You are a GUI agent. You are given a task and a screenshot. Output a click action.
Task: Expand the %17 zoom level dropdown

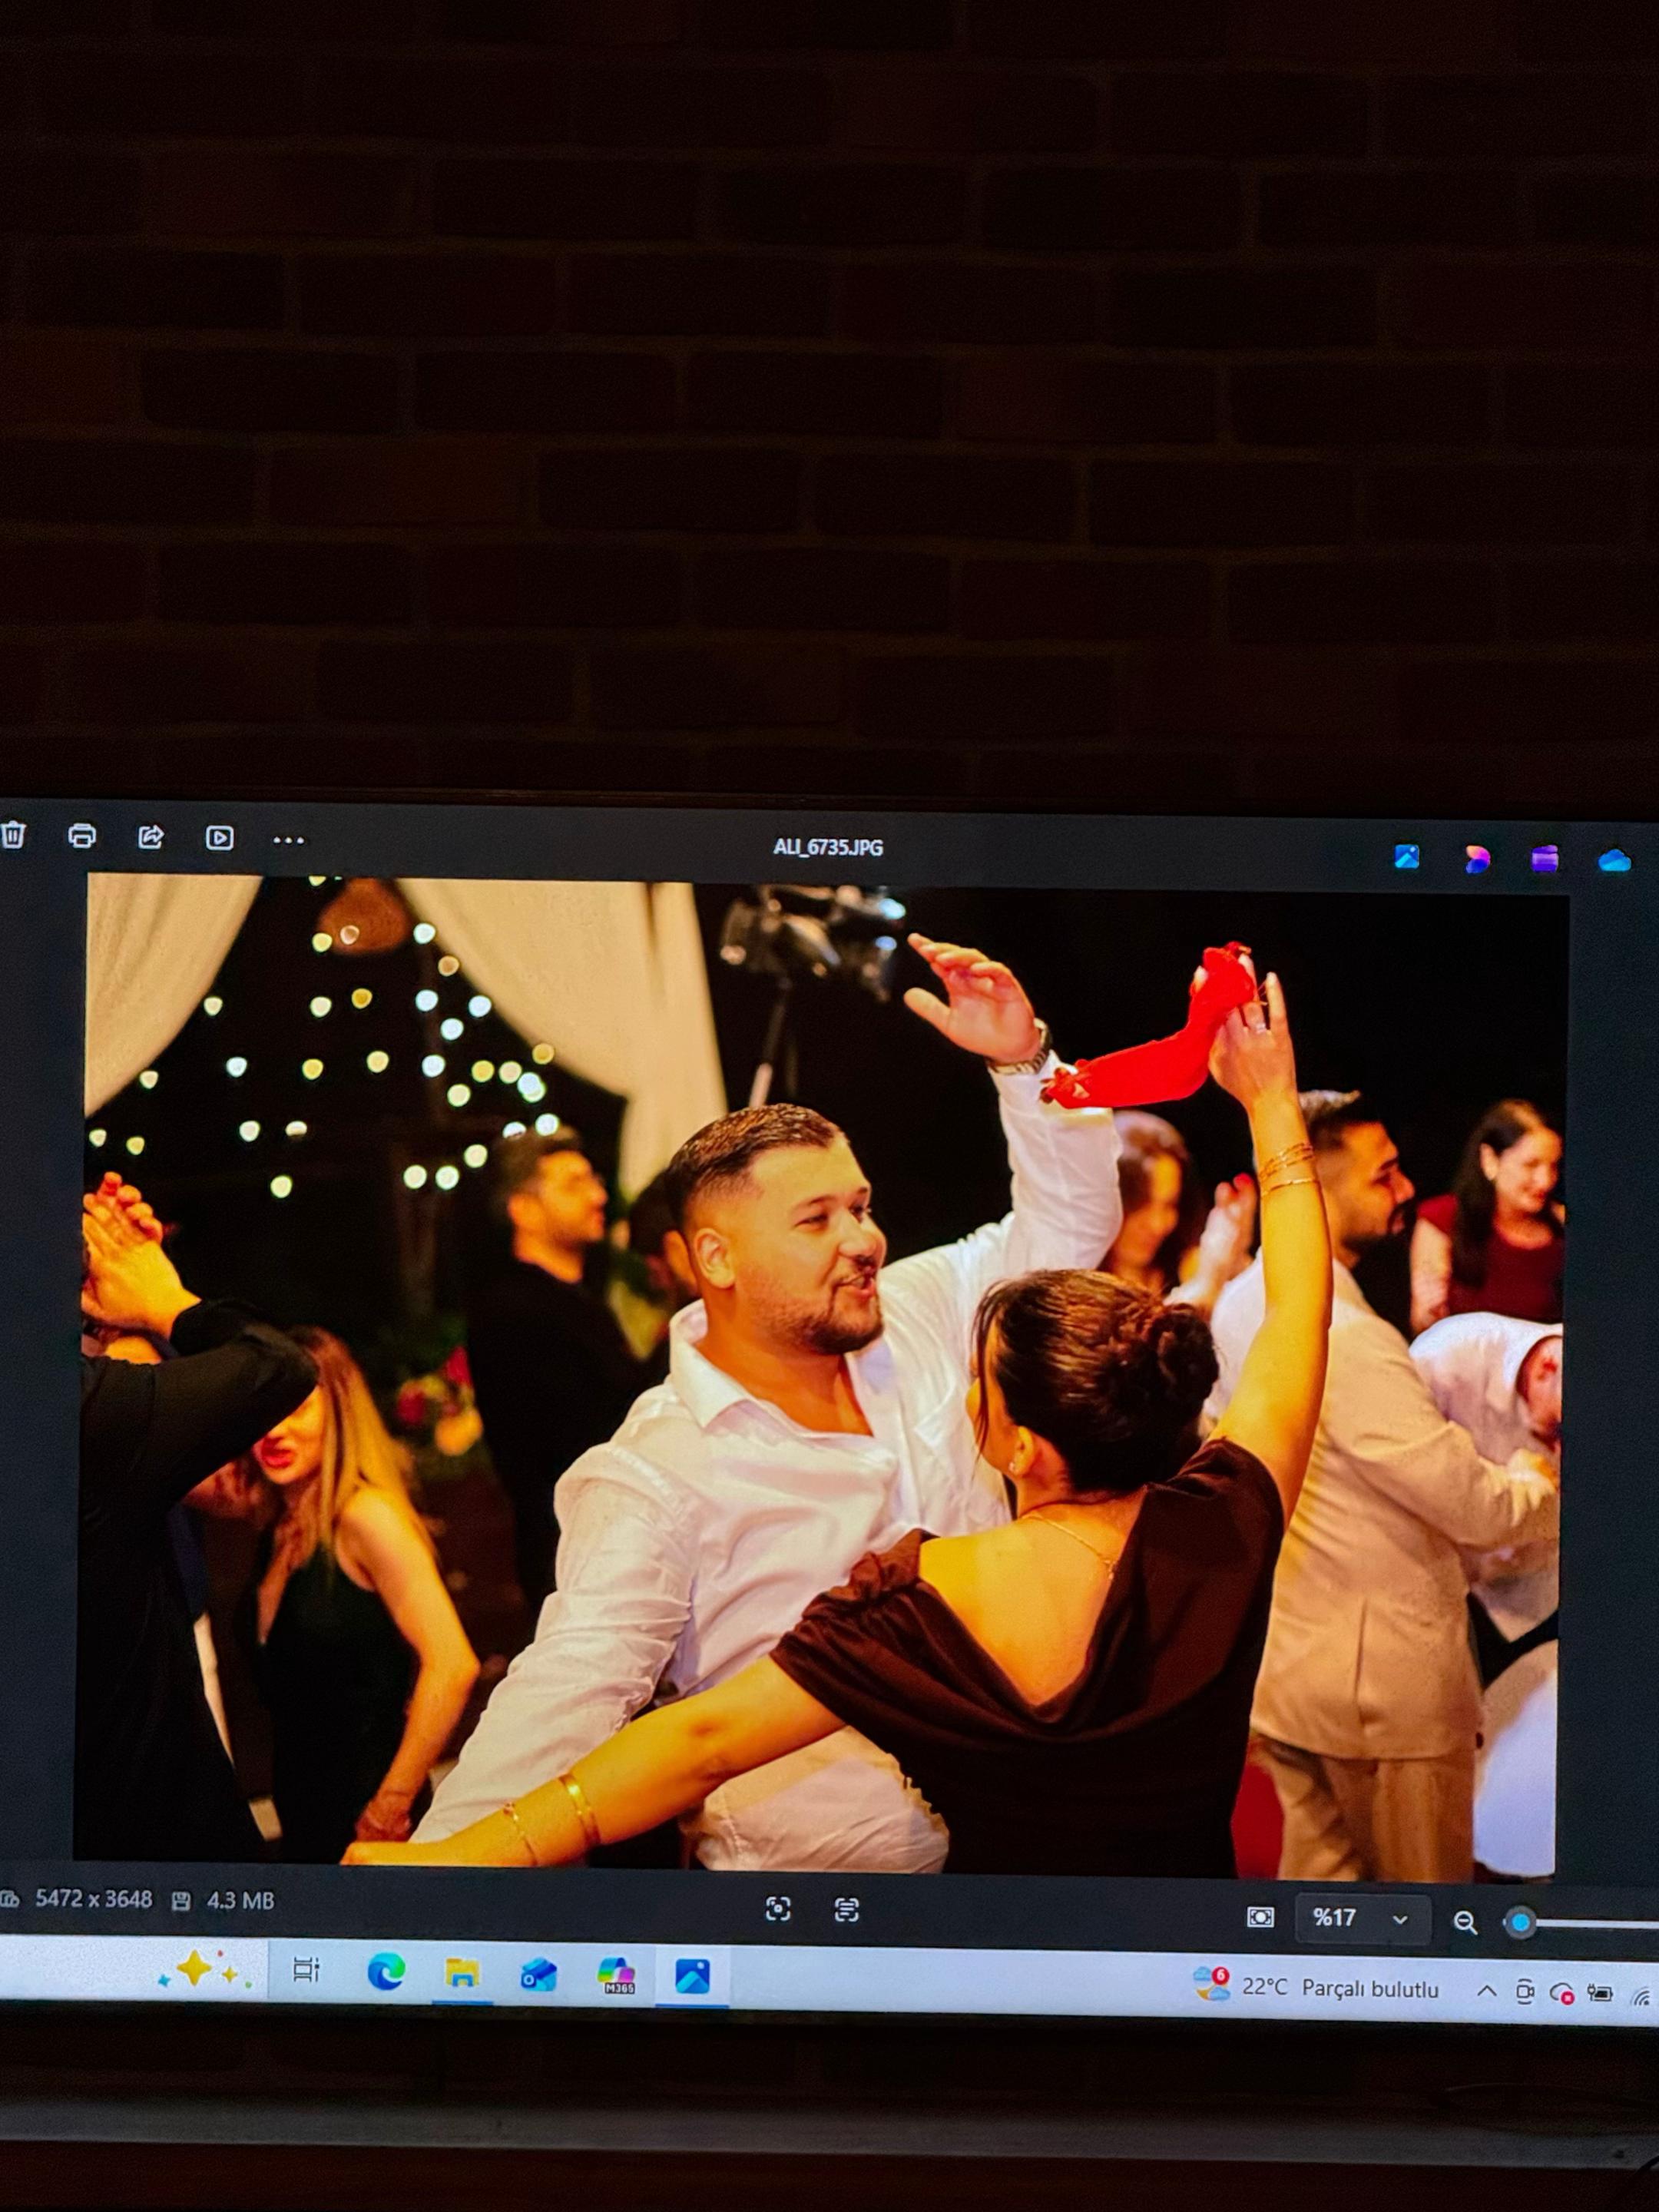[x=1362, y=1918]
